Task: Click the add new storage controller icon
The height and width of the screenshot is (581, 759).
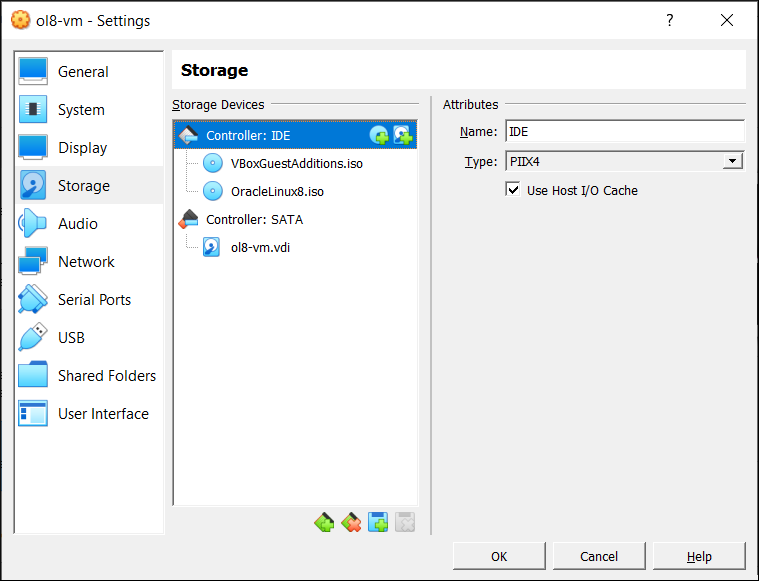Action: [x=324, y=522]
